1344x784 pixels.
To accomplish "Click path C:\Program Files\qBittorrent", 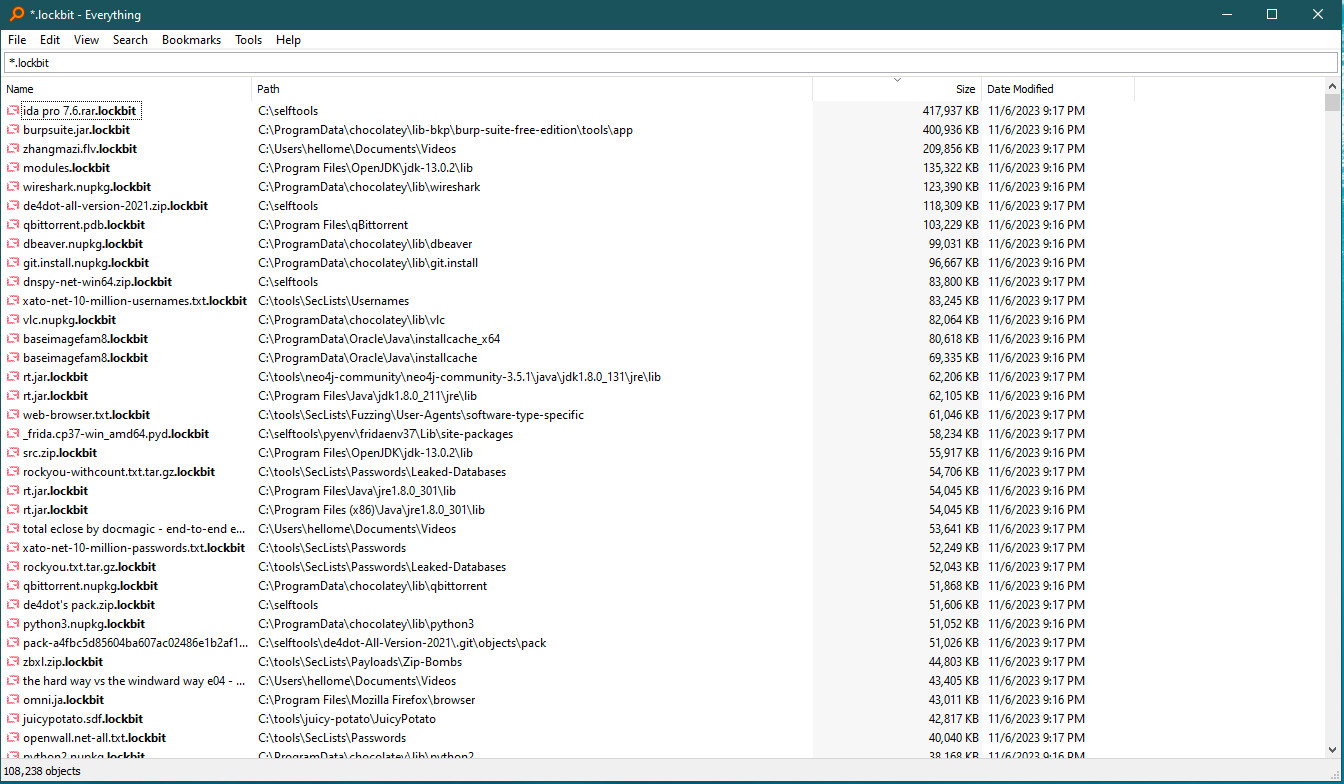I will (332, 225).
